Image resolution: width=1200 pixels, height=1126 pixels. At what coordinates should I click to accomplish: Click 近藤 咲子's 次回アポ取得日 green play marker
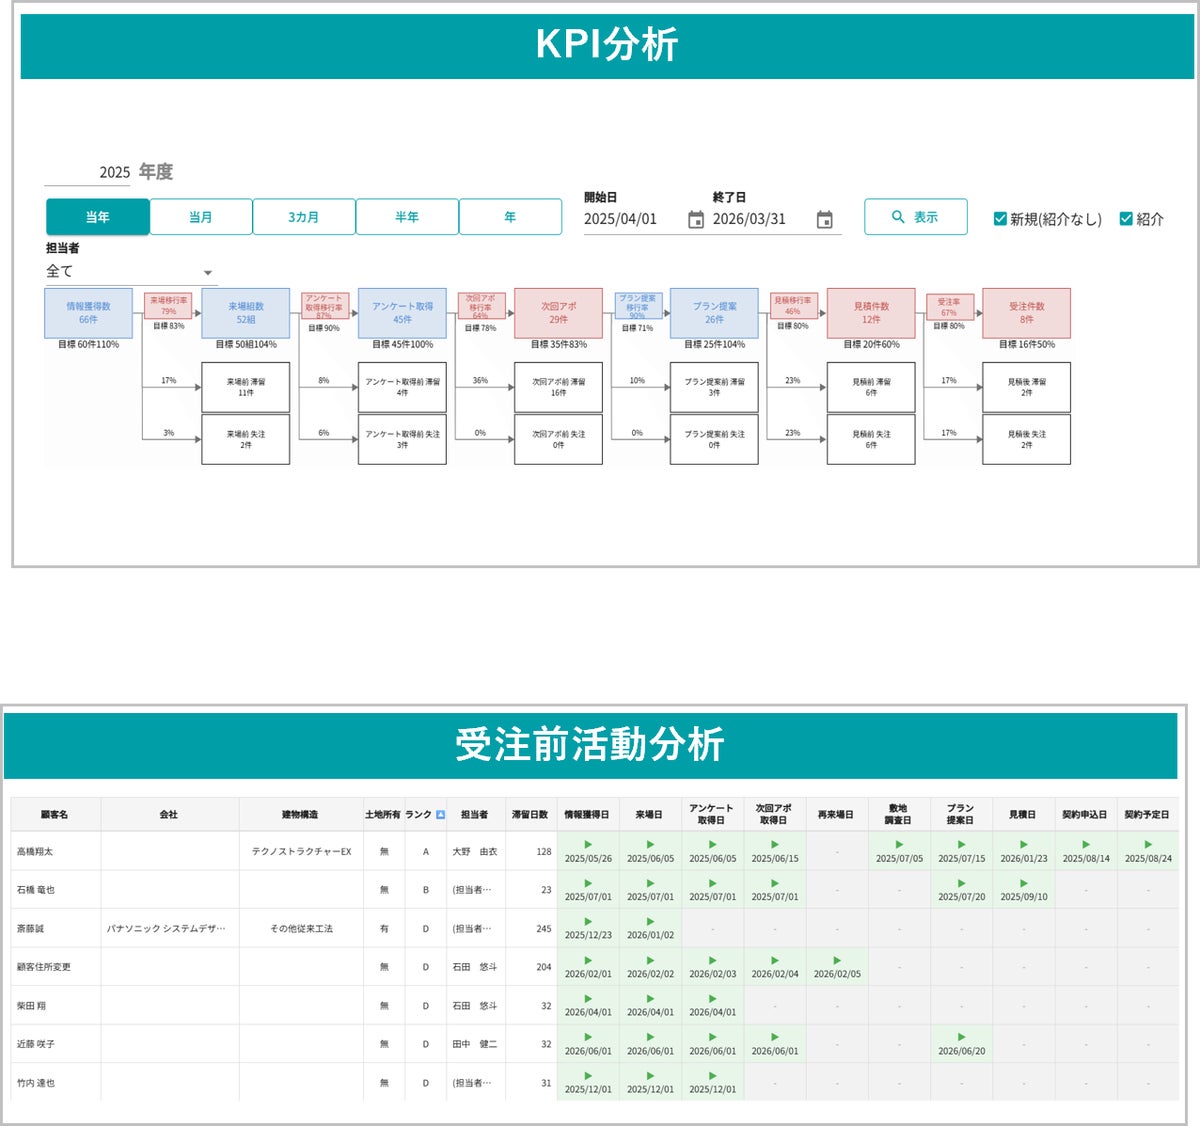click(x=775, y=1037)
